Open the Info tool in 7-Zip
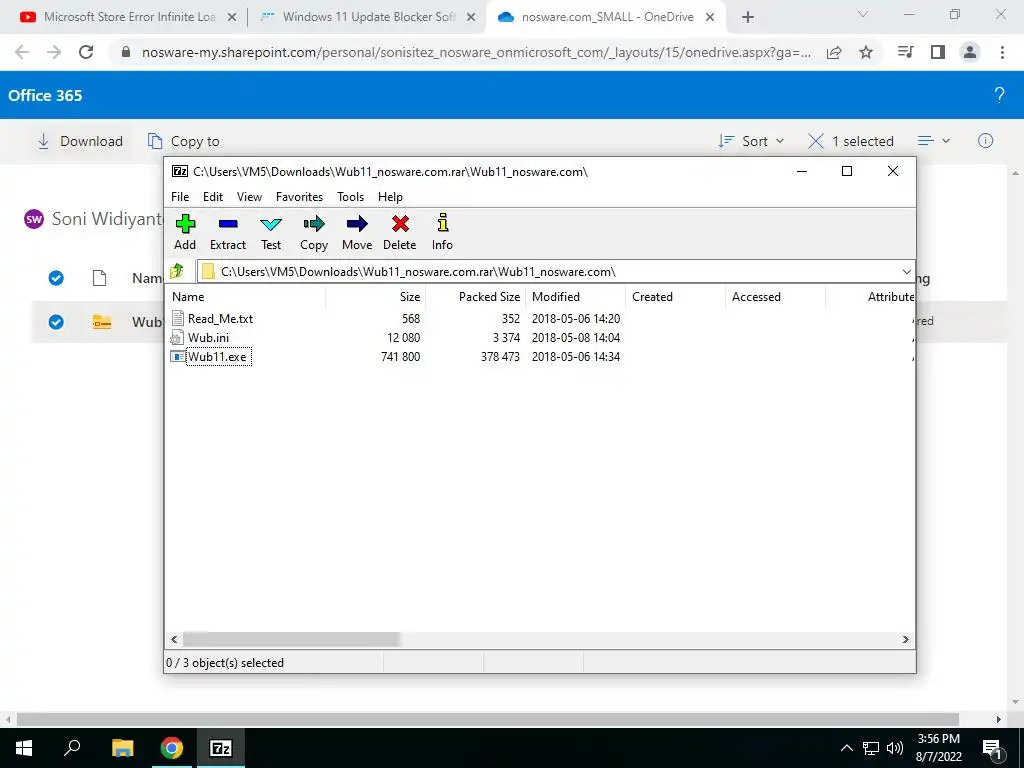The image size is (1024, 768). click(442, 232)
